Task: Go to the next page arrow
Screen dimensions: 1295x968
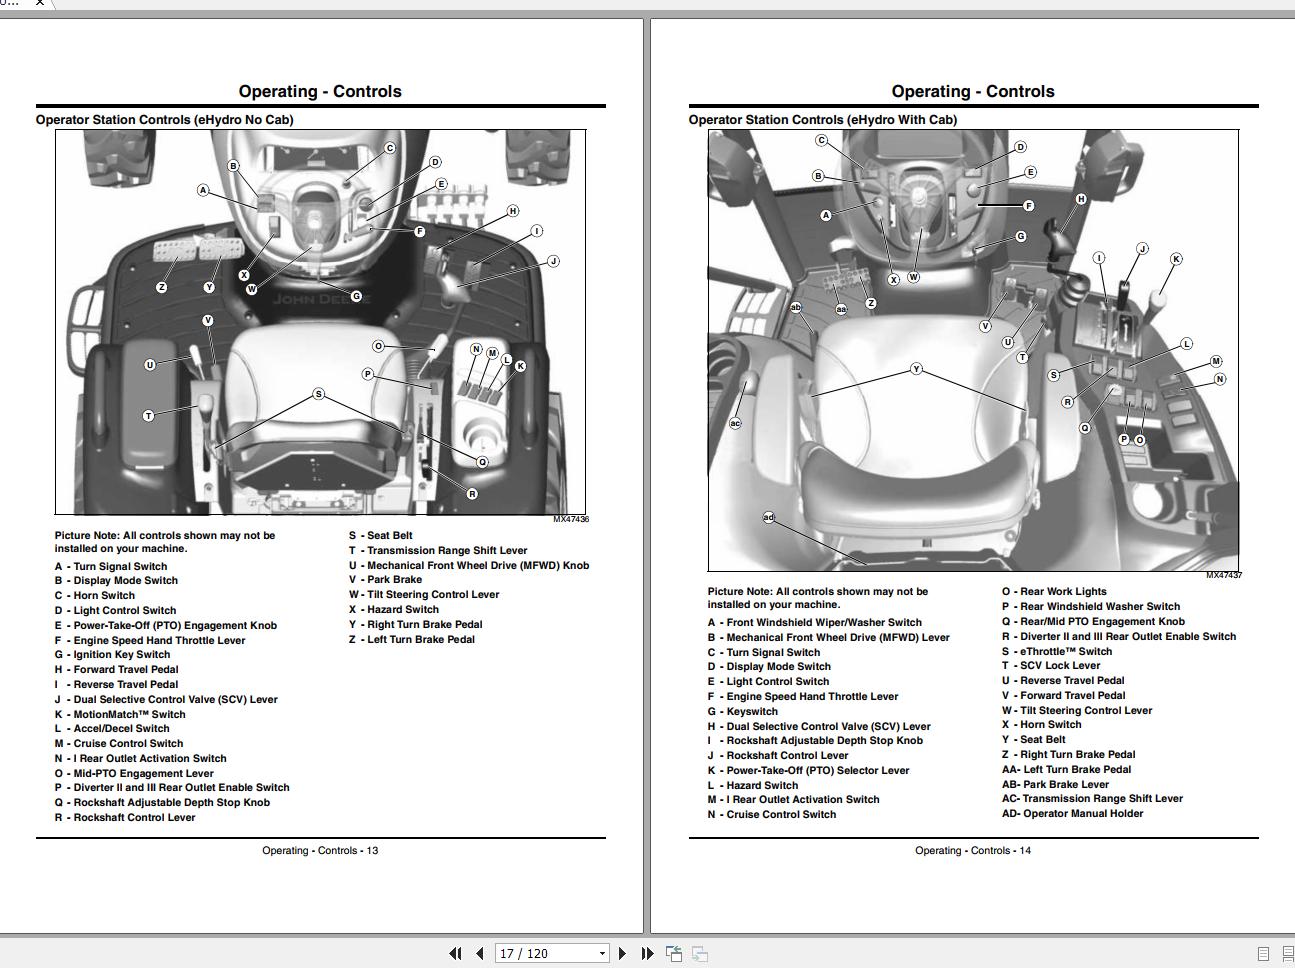Action: [x=622, y=954]
